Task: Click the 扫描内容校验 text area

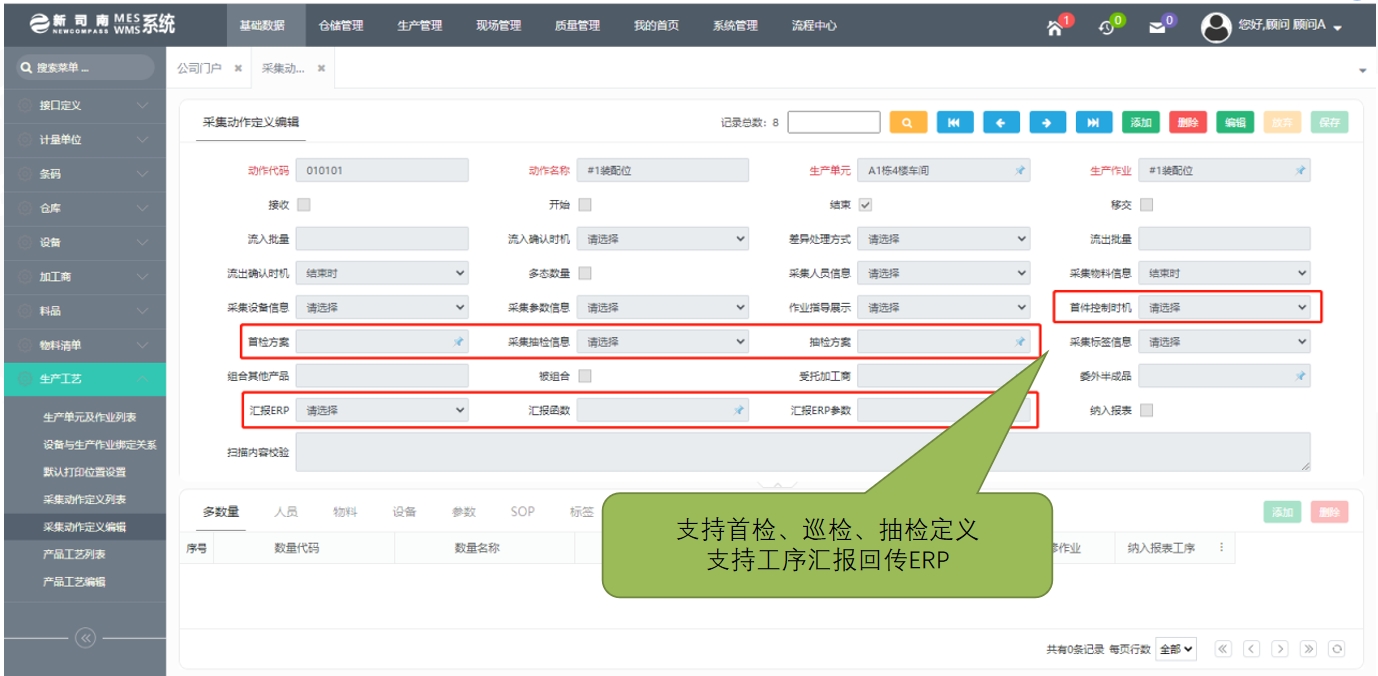Action: pos(802,452)
